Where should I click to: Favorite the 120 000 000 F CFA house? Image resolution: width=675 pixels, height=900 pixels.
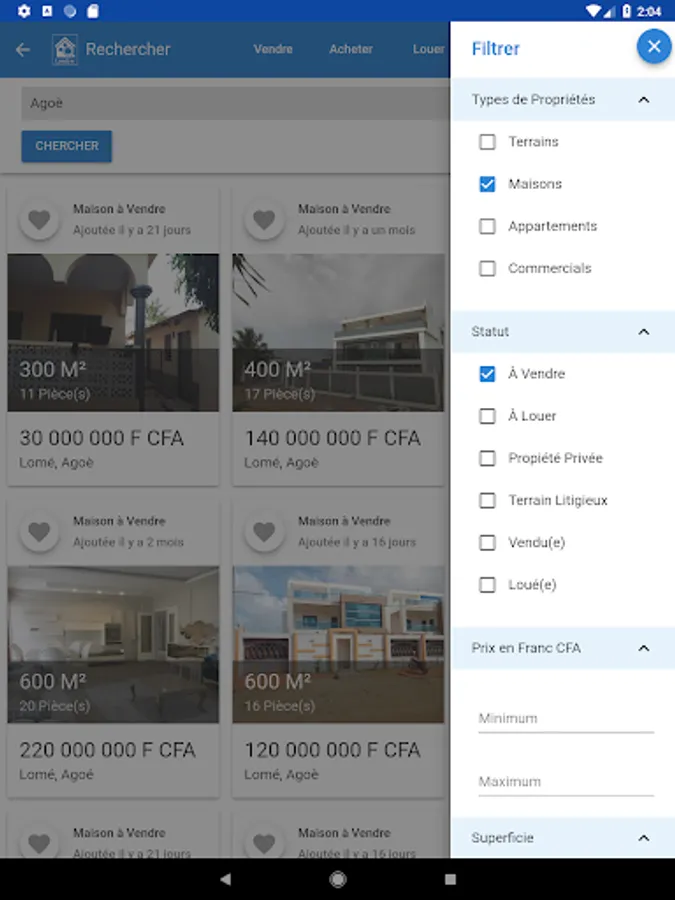[264, 532]
